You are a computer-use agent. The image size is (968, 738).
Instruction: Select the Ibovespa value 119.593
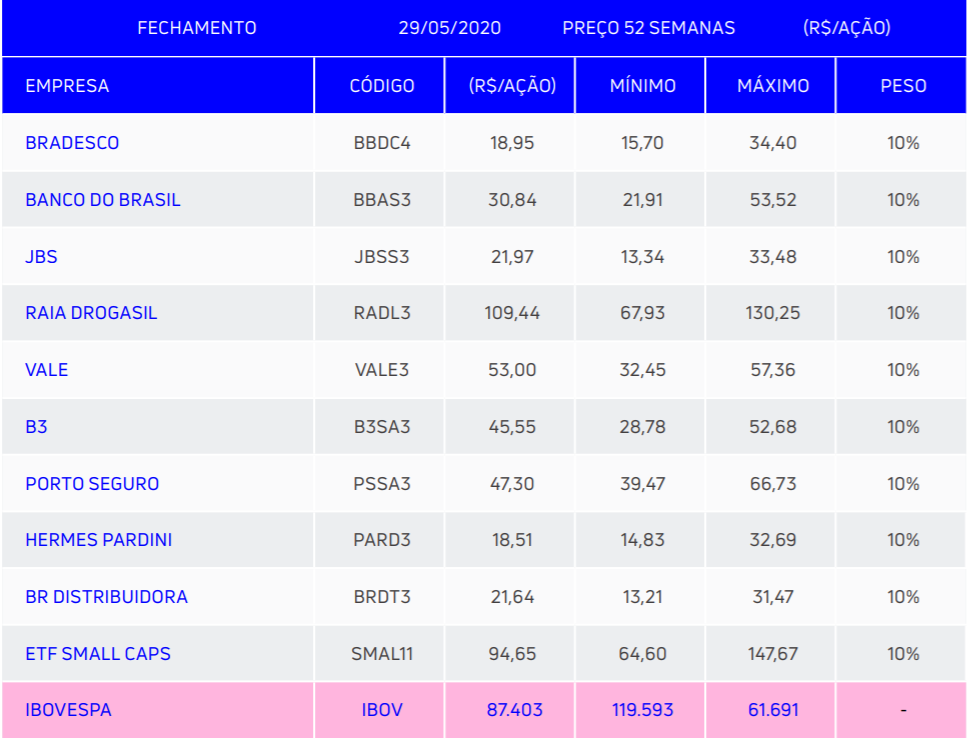click(x=643, y=710)
